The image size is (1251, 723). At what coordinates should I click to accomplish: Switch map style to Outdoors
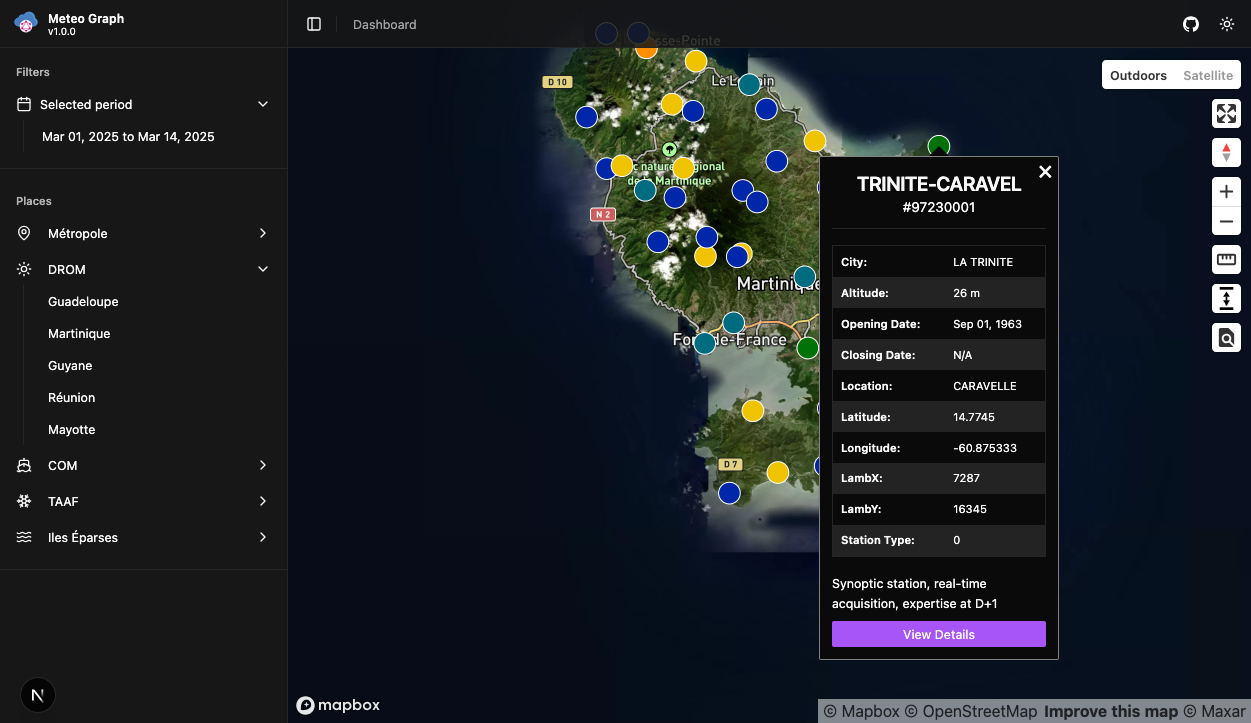pos(1138,75)
